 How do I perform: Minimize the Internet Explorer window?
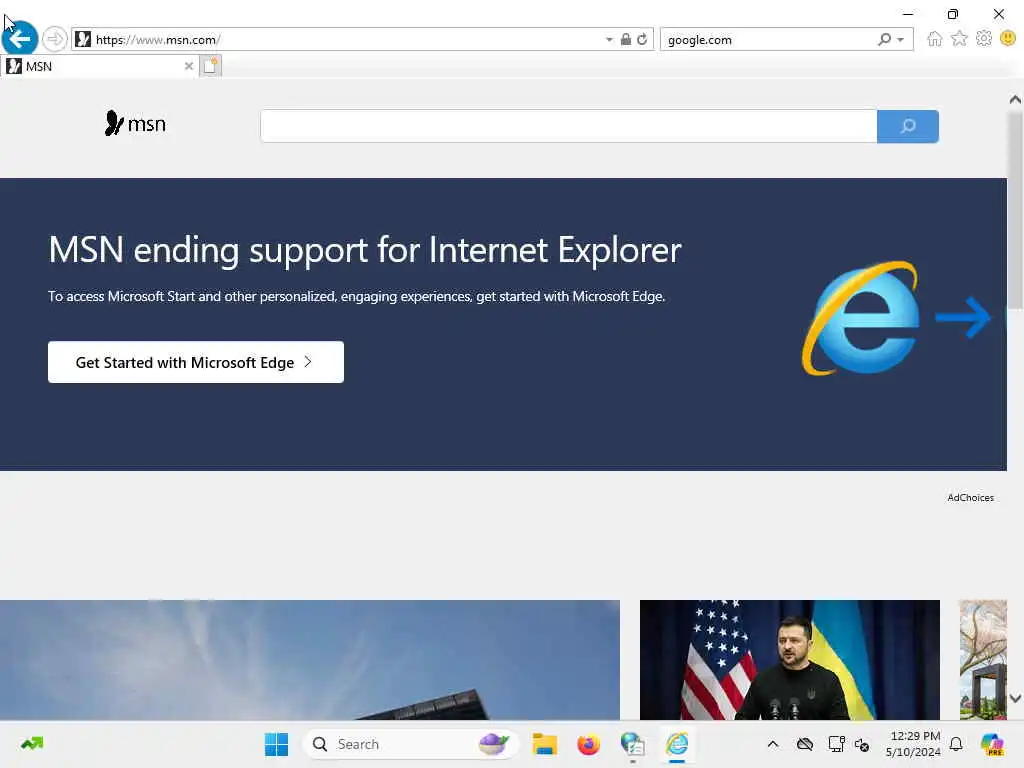pyautogui.click(x=908, y=14)
